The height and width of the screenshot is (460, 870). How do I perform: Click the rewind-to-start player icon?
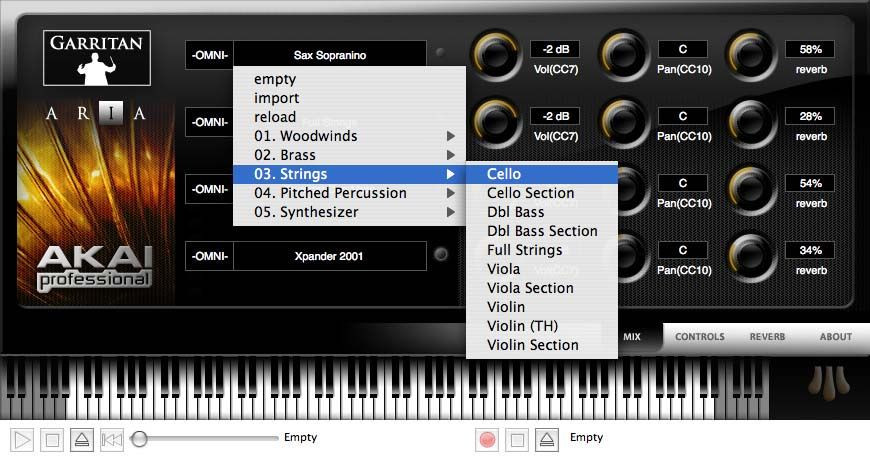coord(112,439)
